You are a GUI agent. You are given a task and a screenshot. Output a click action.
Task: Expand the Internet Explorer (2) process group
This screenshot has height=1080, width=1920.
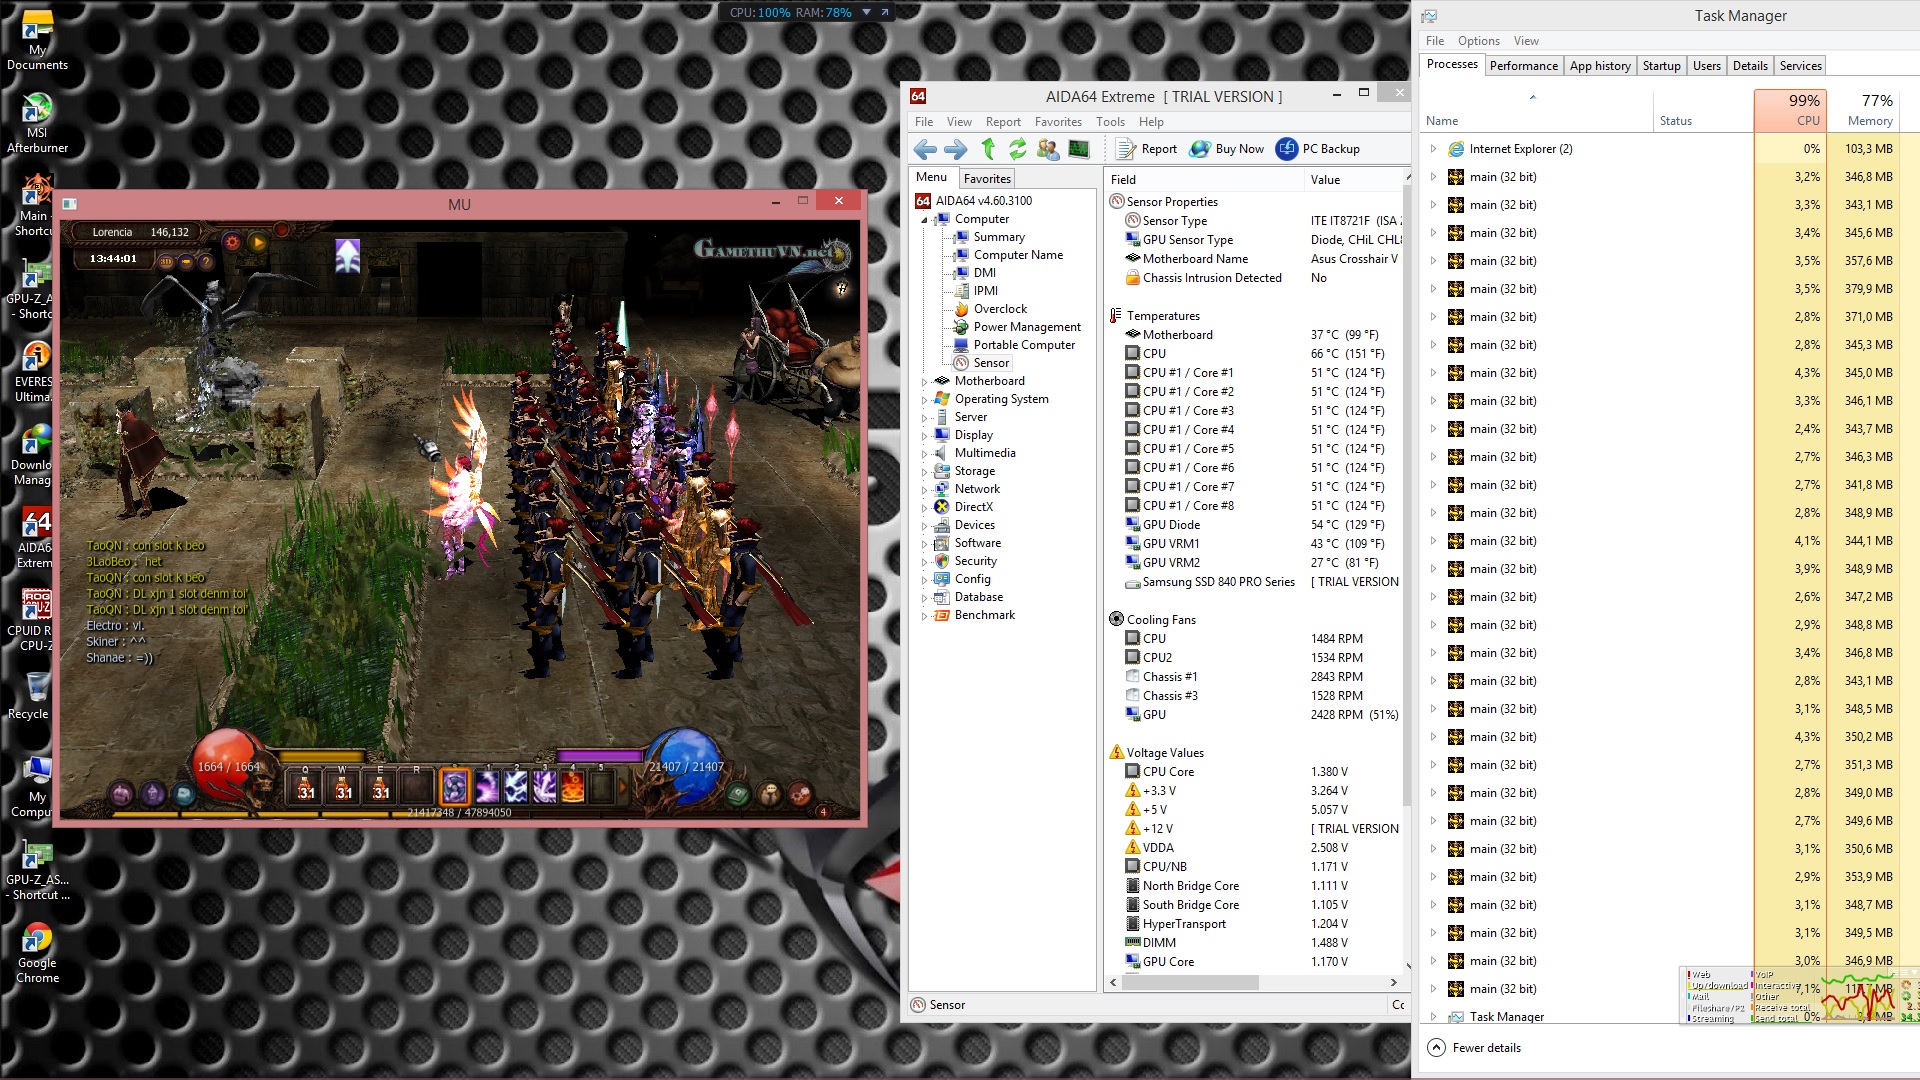pyautogui.click(x=1433, y=149)
